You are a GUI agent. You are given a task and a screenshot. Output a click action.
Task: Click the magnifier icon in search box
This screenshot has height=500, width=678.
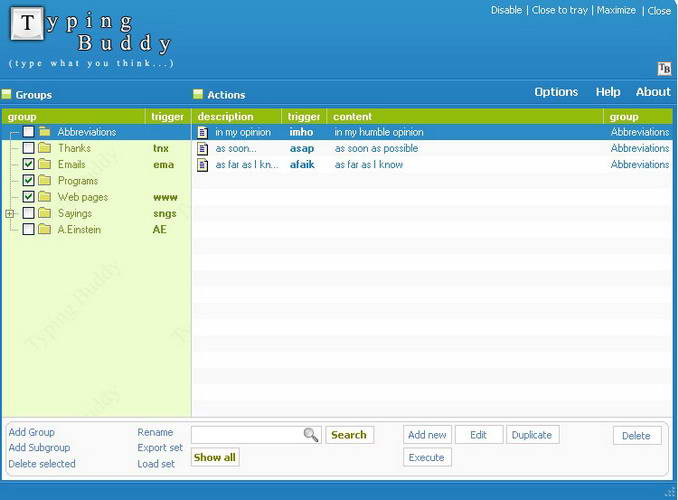click(x=310, y=435)
